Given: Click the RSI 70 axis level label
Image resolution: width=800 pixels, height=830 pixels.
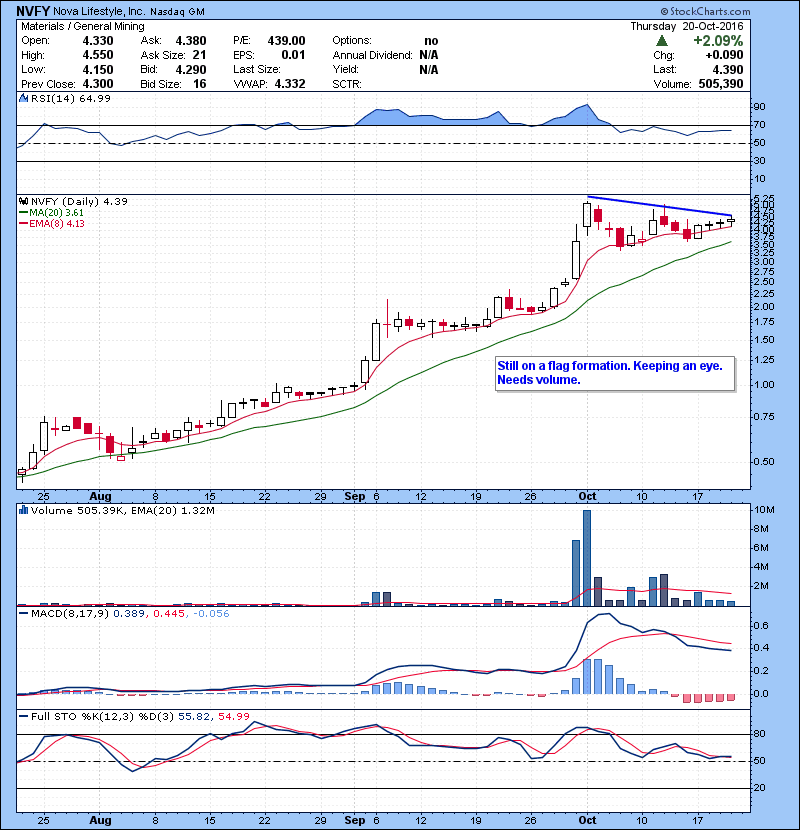Looking at the screenshot, I should coord(759,125).
